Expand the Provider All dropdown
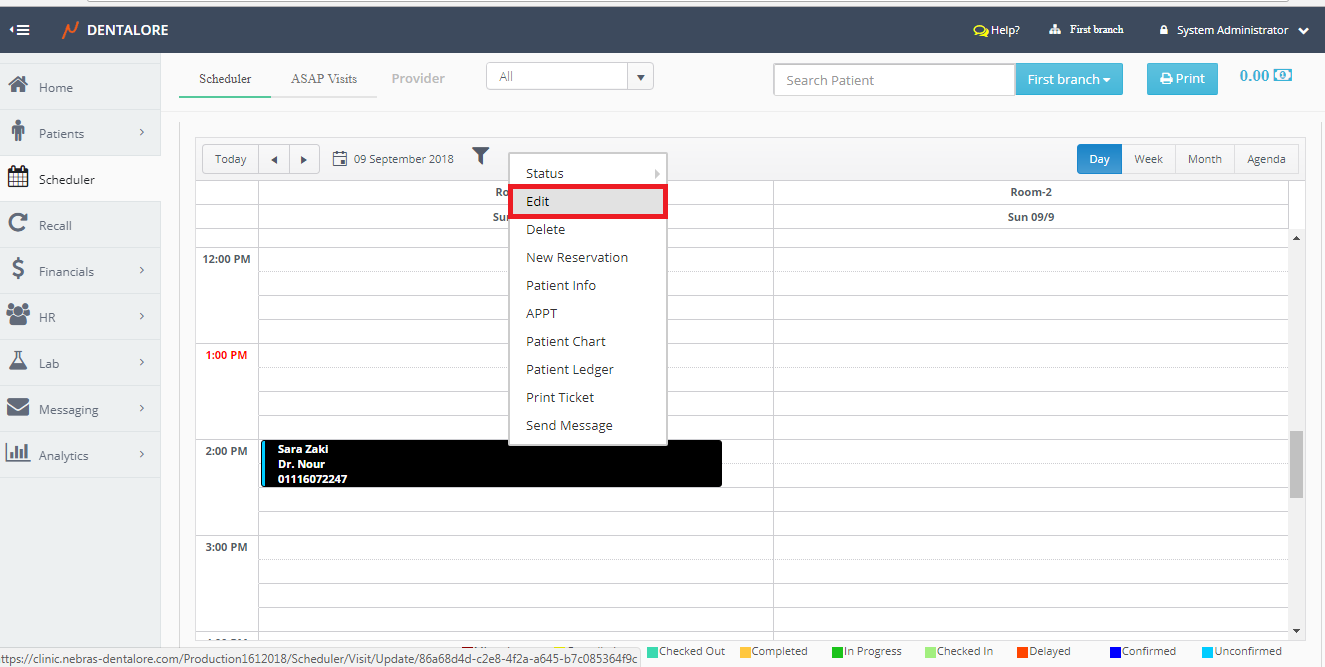1325x667 pixels. click(x=640, y=77)
